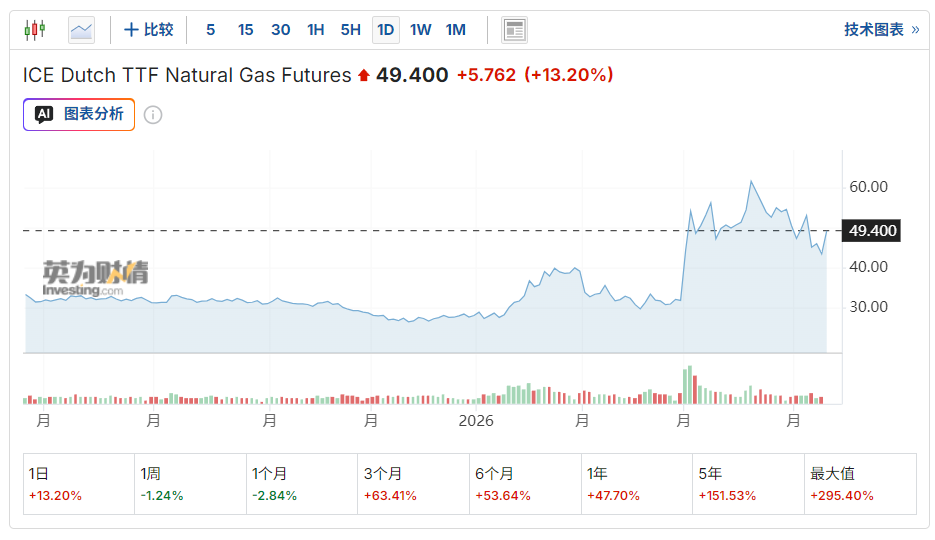
Task: Click the 49.400 current price label on axis
Action: tap(872, 231)
